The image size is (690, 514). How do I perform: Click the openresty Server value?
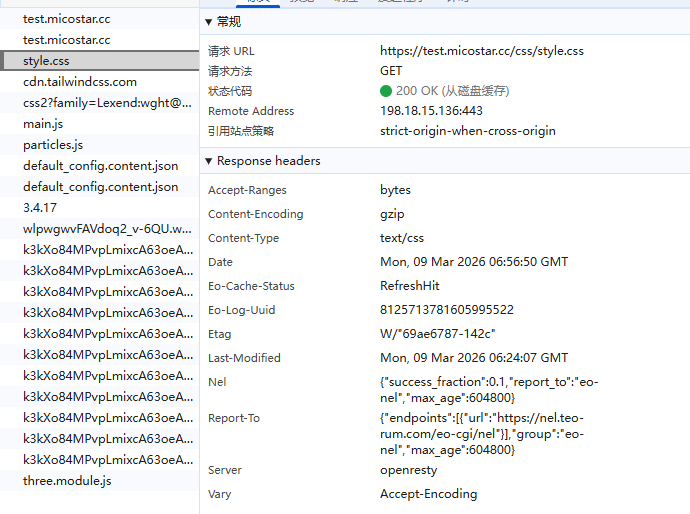408,470
